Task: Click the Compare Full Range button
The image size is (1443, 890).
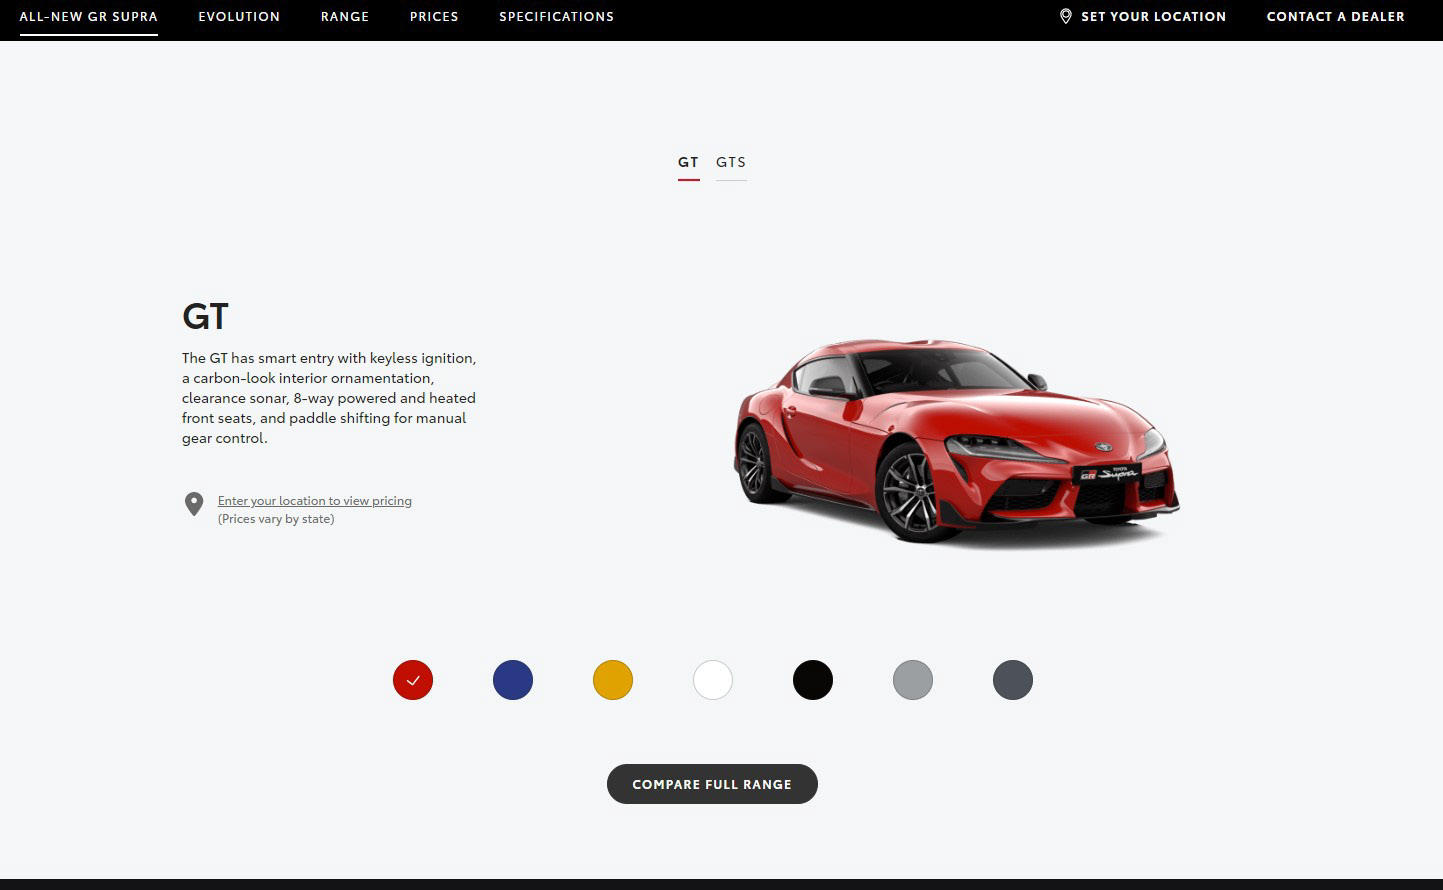Action: [x=712, y=784]
